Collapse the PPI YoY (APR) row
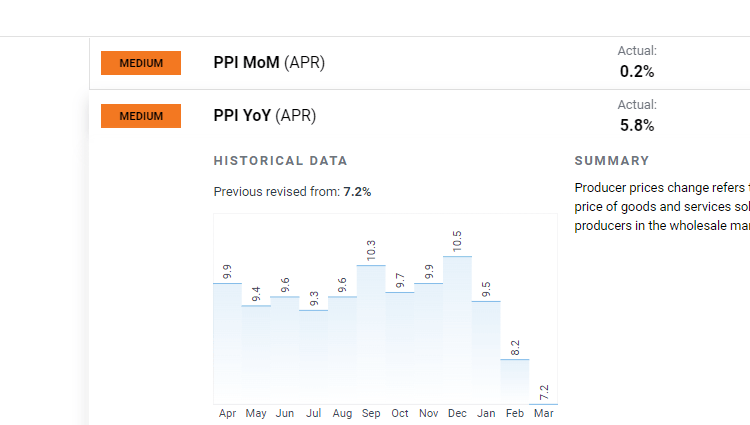 pyautogui.click(x=264, y=116)
